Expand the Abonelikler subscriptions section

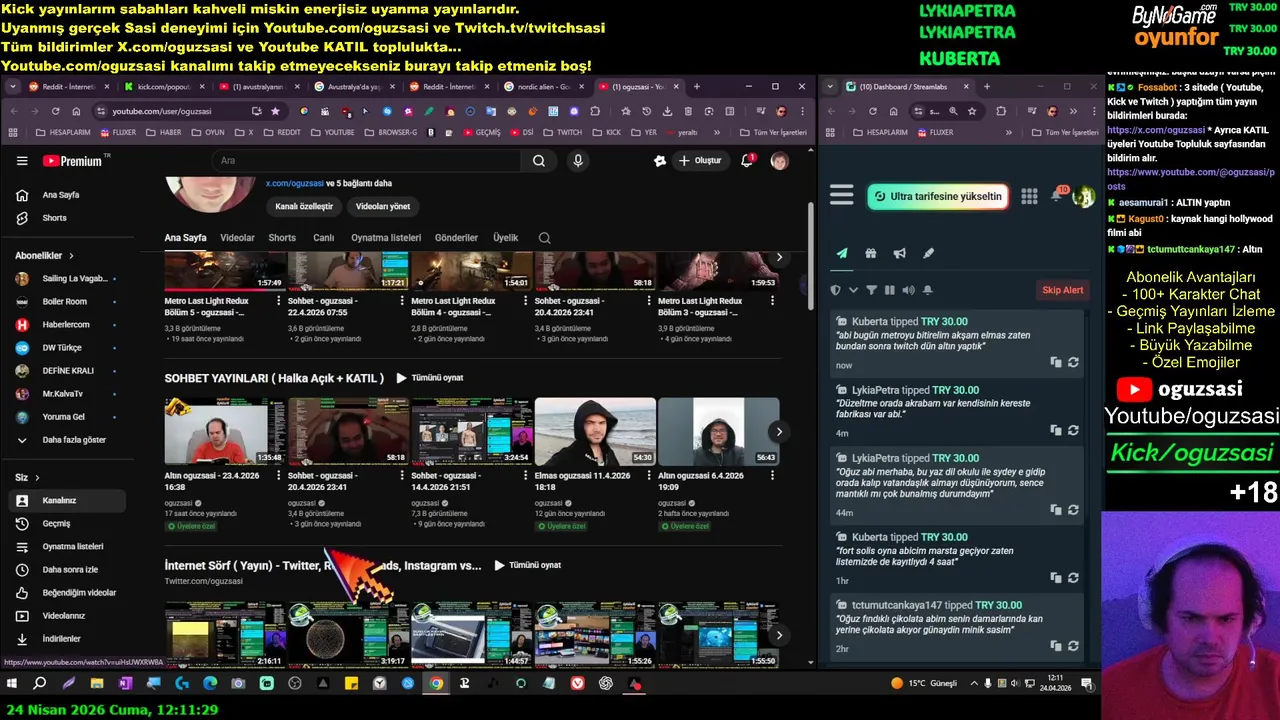click(44, 256)
